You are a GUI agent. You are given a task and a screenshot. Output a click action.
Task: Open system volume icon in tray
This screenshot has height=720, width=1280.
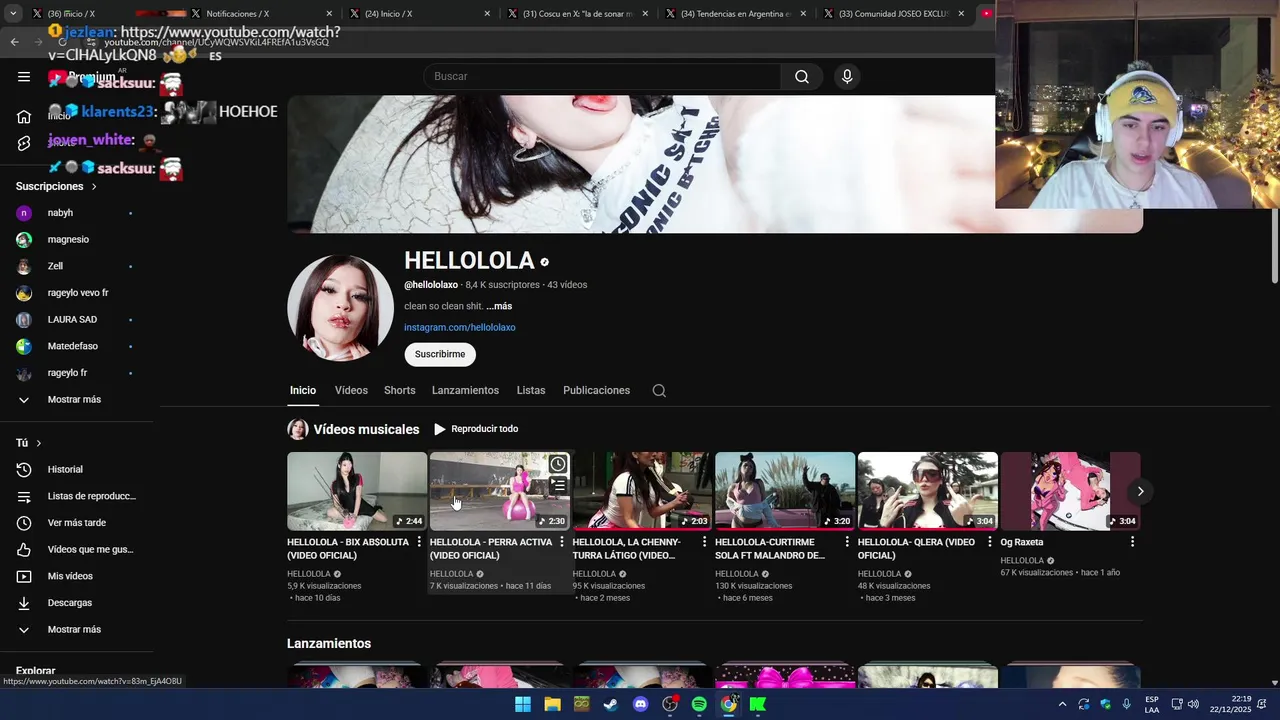point(1193,704)
